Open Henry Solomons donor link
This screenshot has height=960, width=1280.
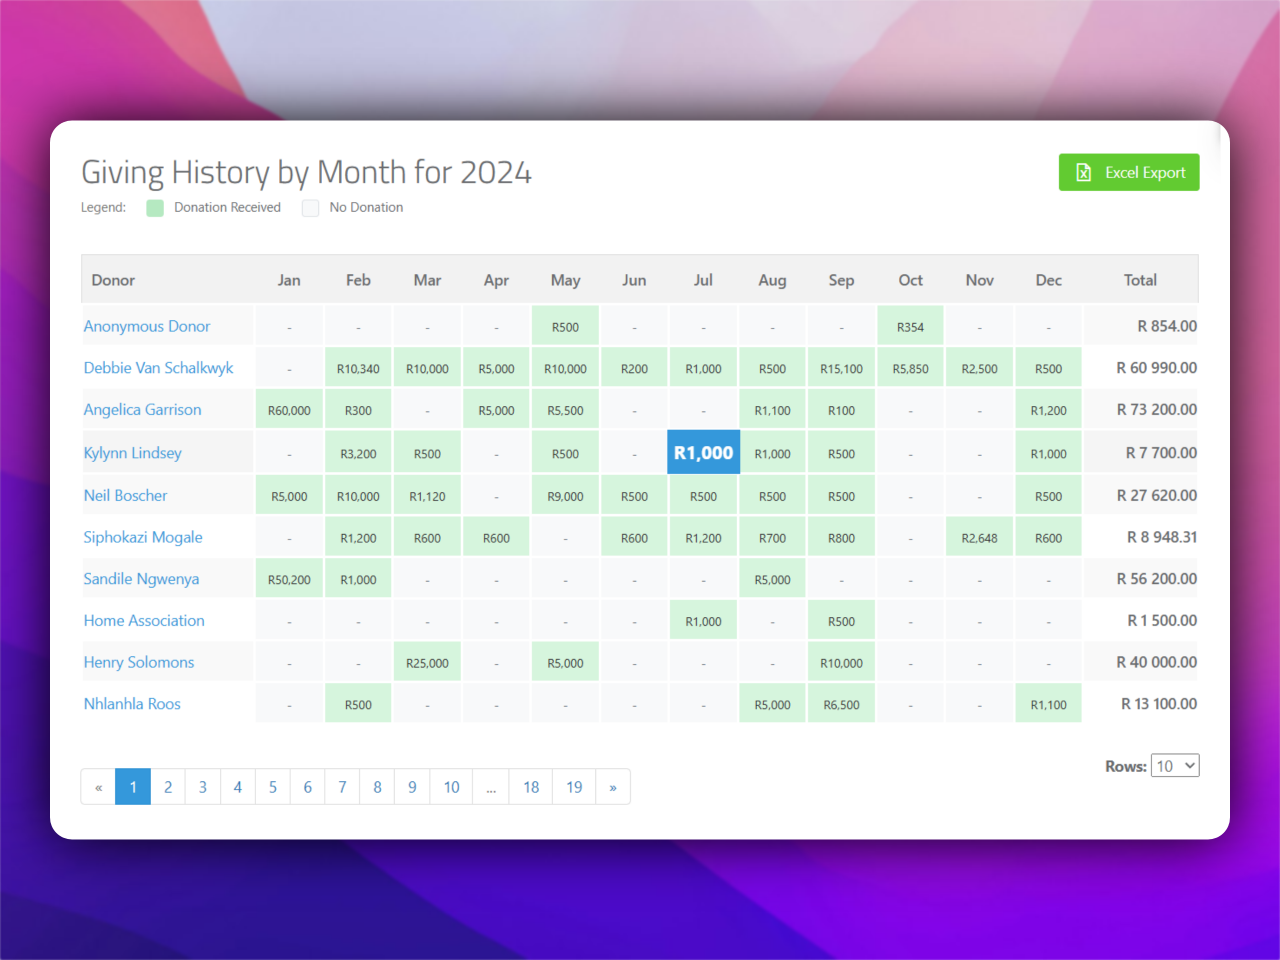pyautogui.click(x=139, y=662)
